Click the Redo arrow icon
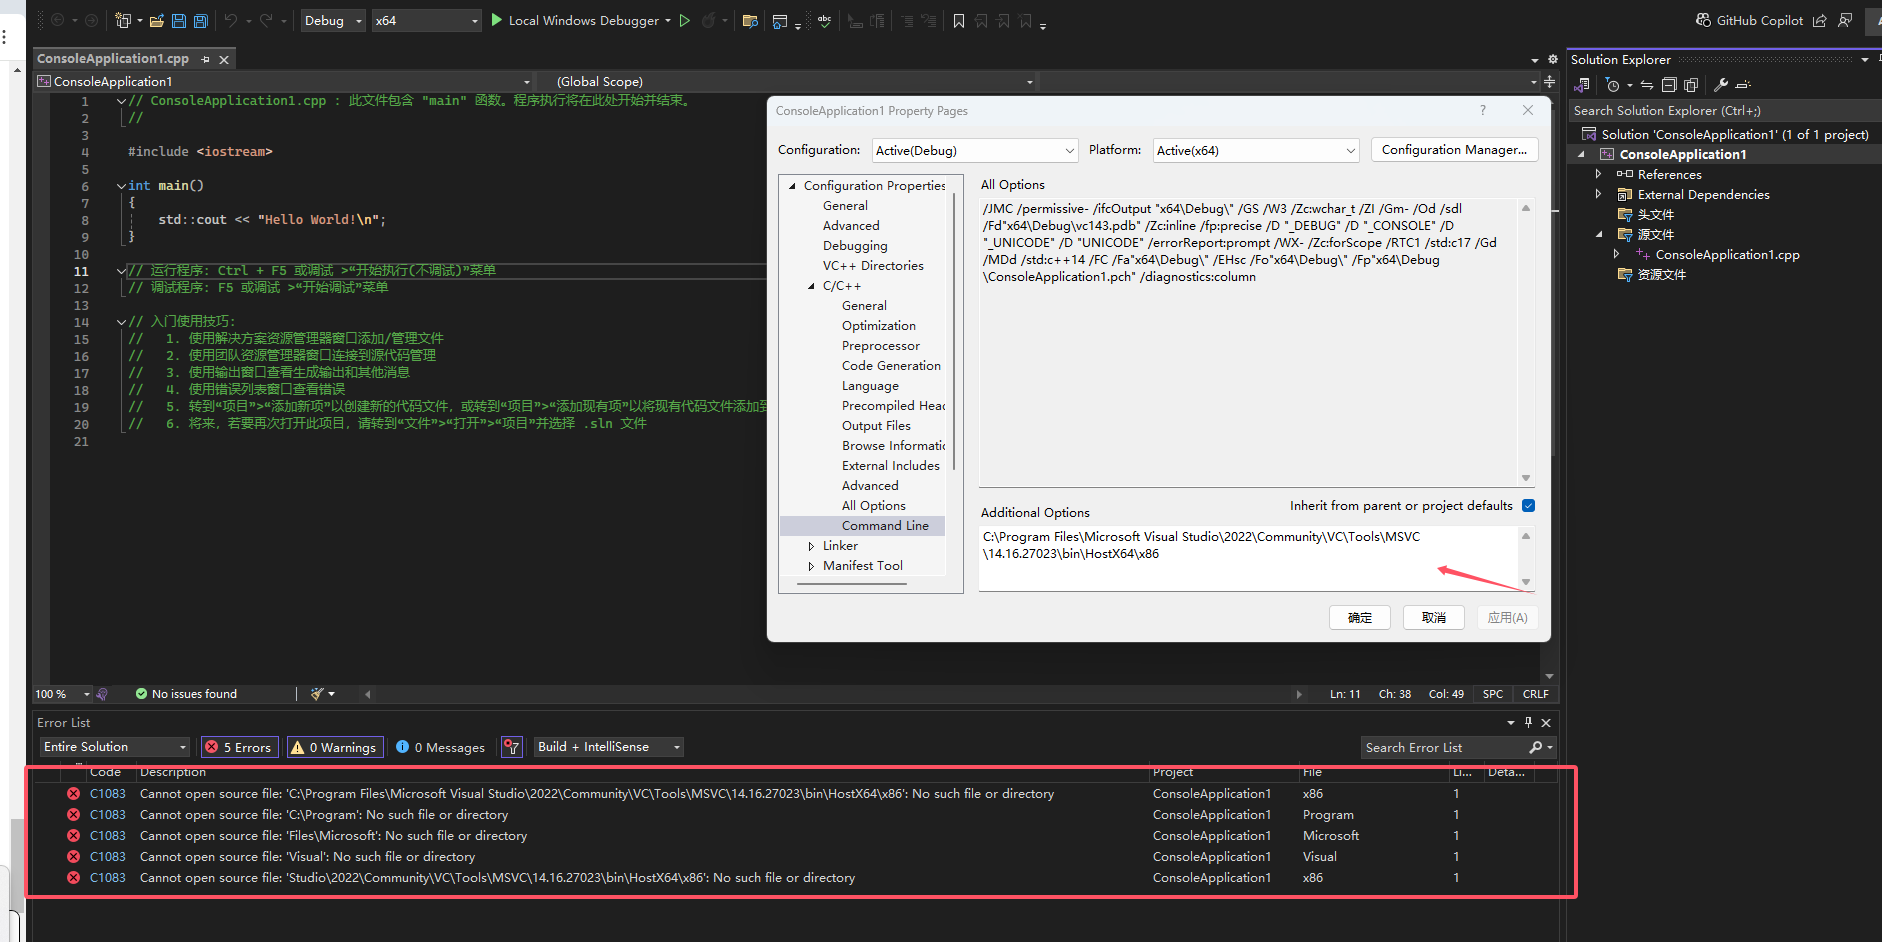The image size is (1882, 942). (266, 20)
